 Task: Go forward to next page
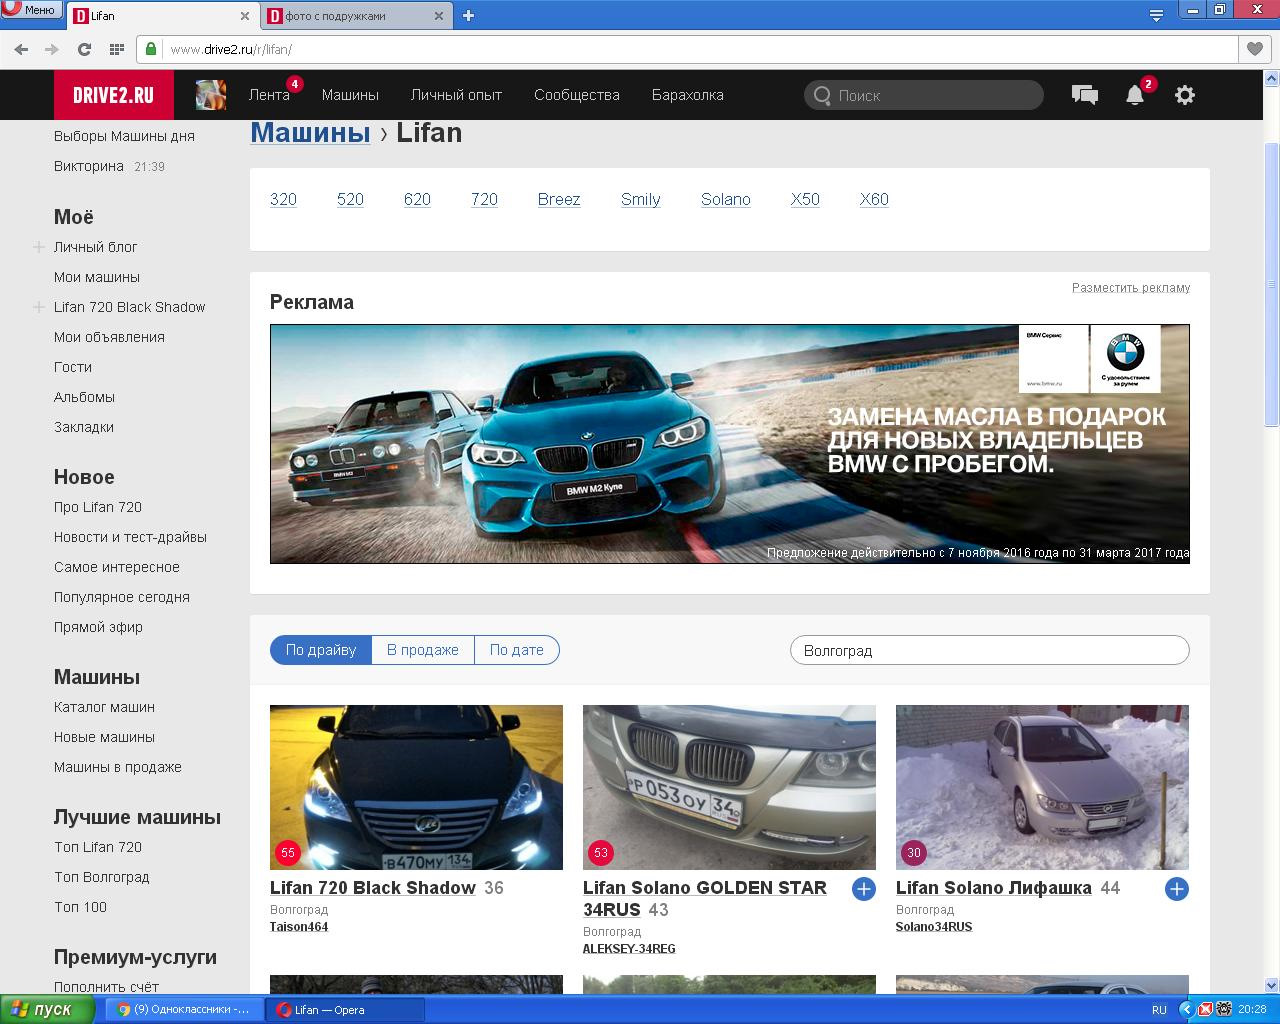click(52, 49)
